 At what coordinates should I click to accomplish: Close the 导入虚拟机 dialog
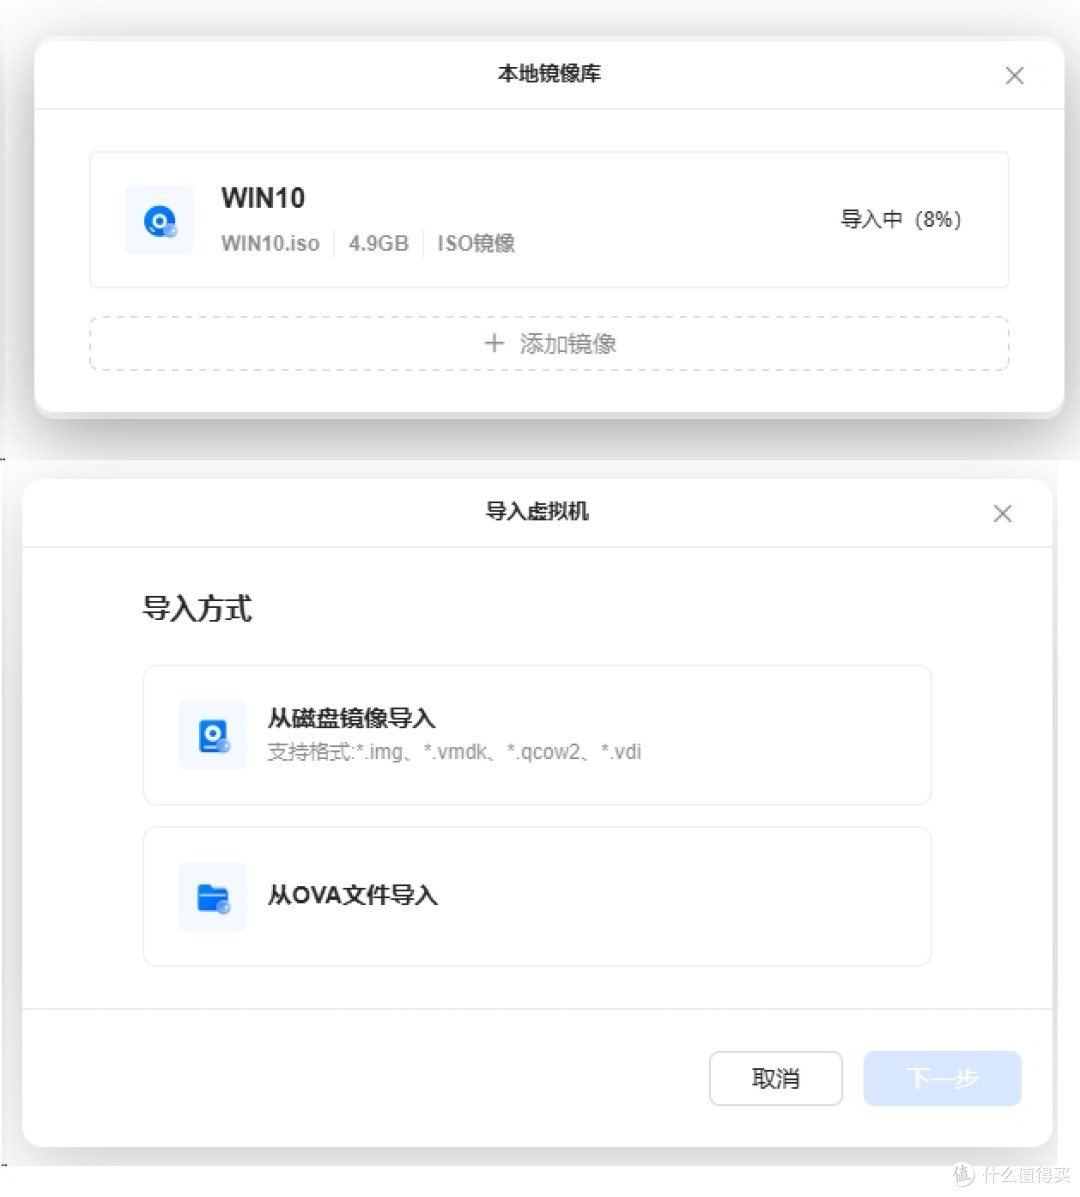point(1002,513)
